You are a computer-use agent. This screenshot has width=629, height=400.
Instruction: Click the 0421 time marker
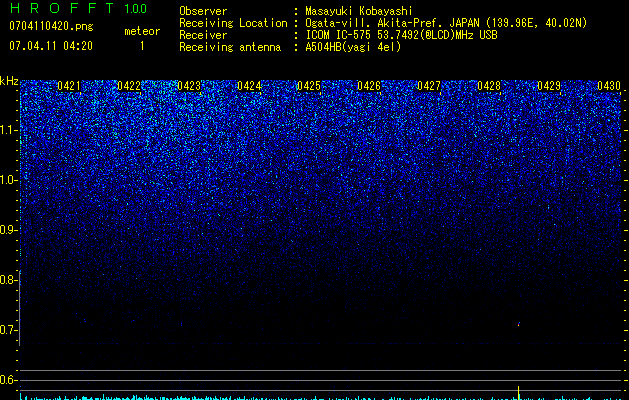69,86
